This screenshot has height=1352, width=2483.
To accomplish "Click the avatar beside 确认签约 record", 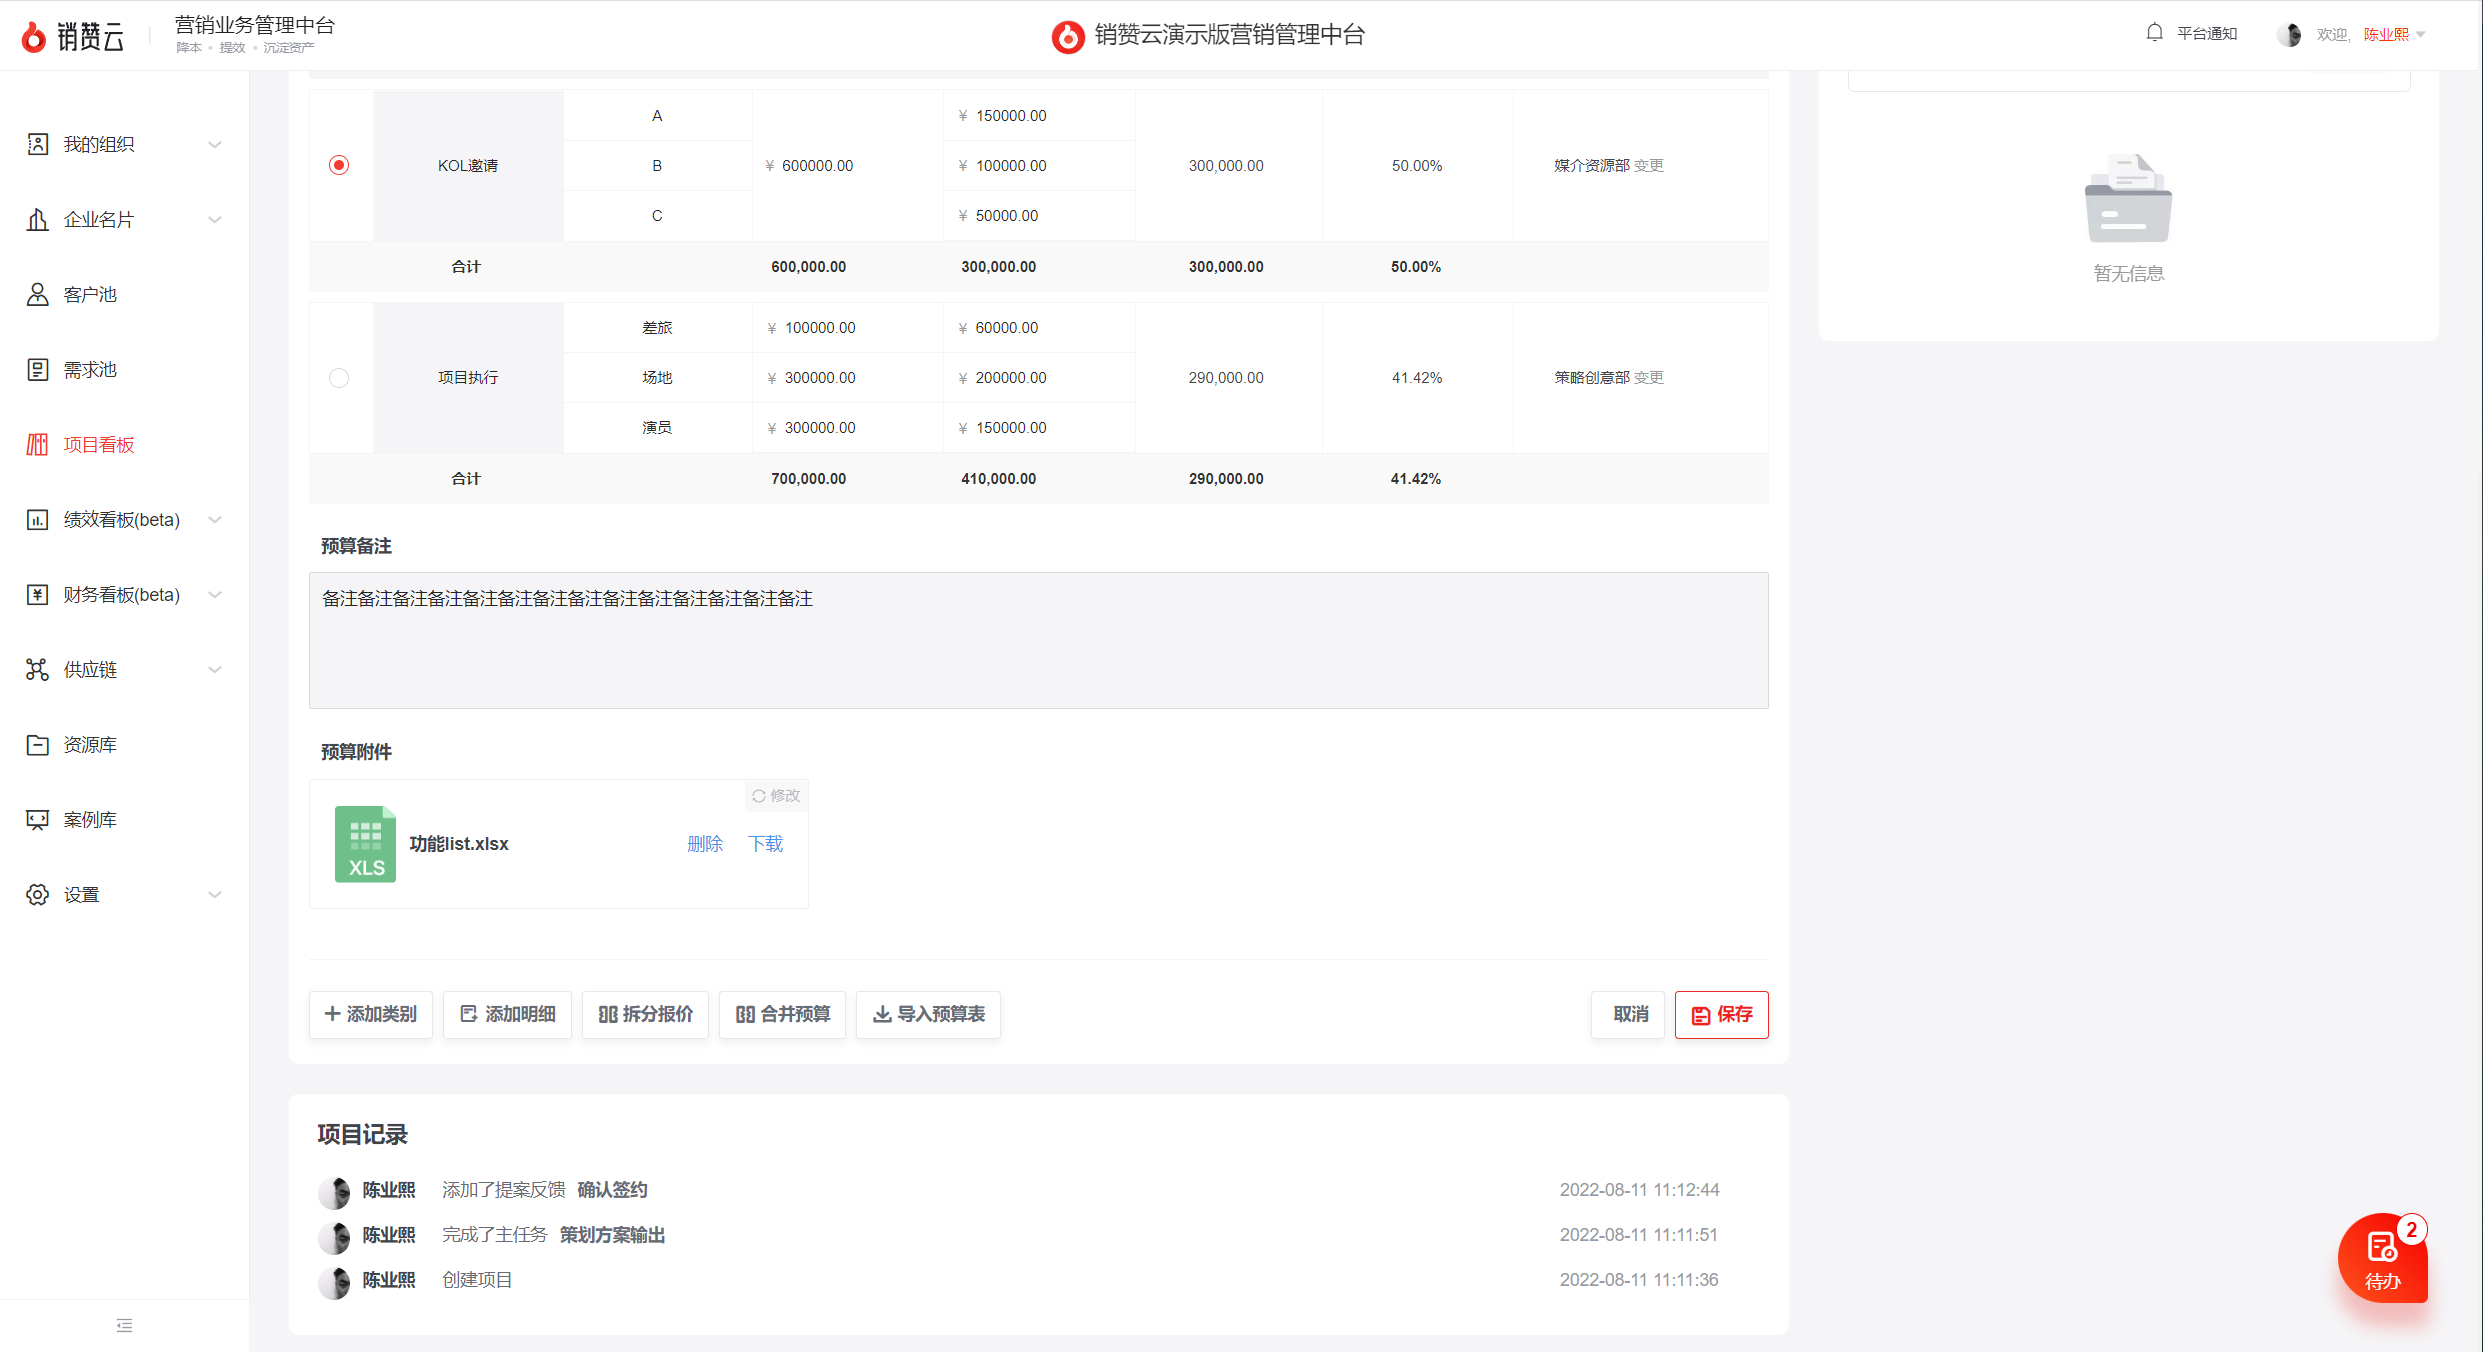I will click(x=334, y=1191).
